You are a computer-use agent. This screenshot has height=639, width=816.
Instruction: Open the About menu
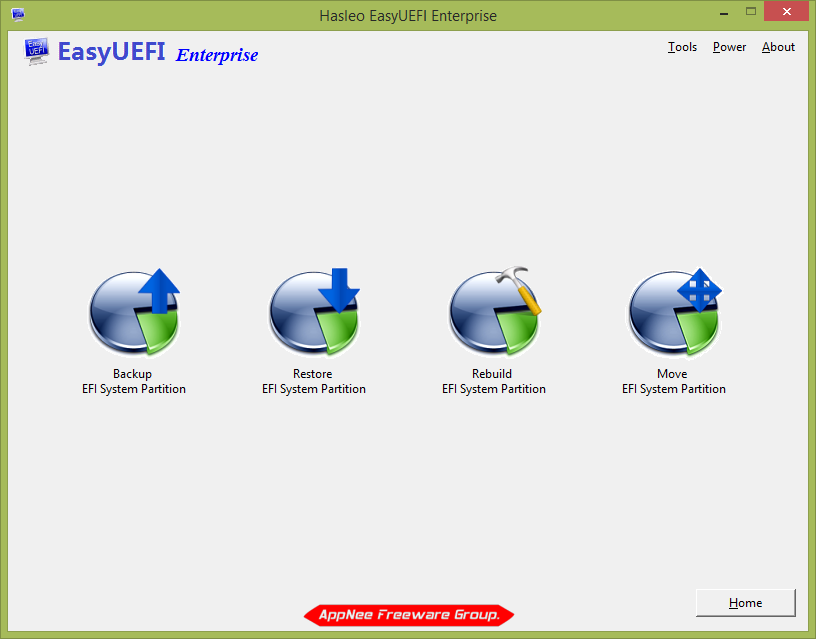click(778, 47)
